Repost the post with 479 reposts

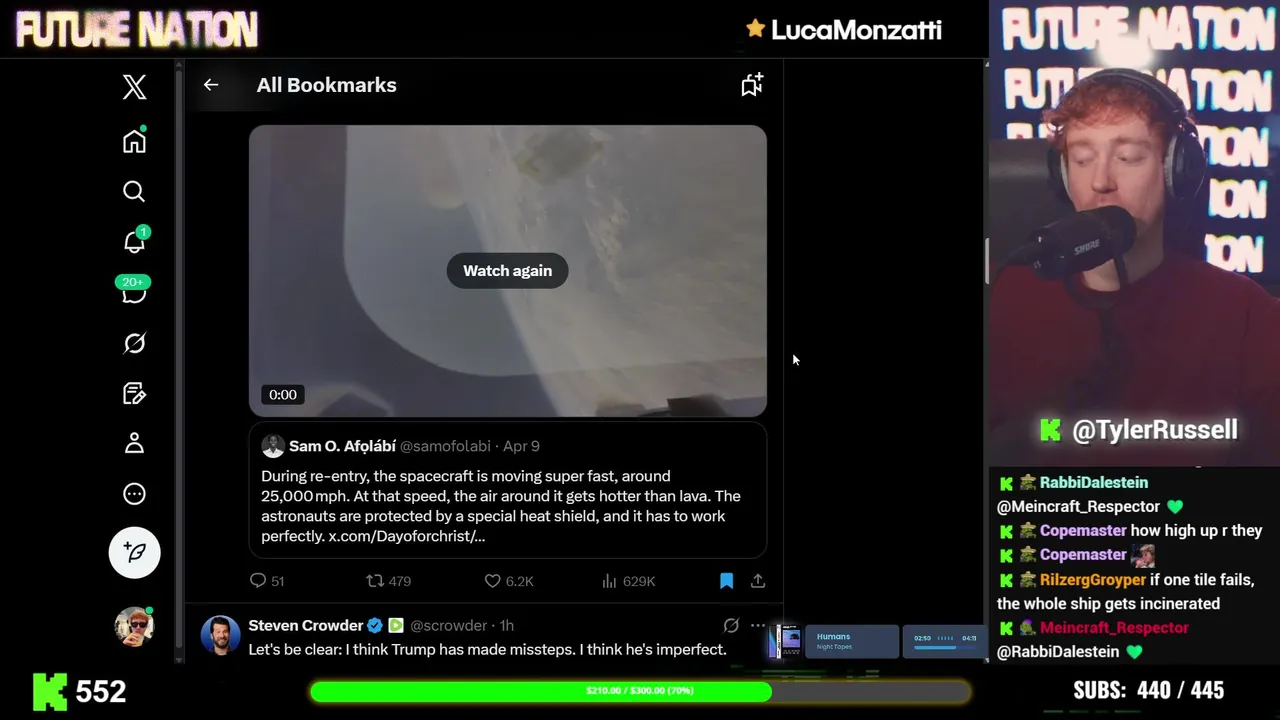point(388,581)
